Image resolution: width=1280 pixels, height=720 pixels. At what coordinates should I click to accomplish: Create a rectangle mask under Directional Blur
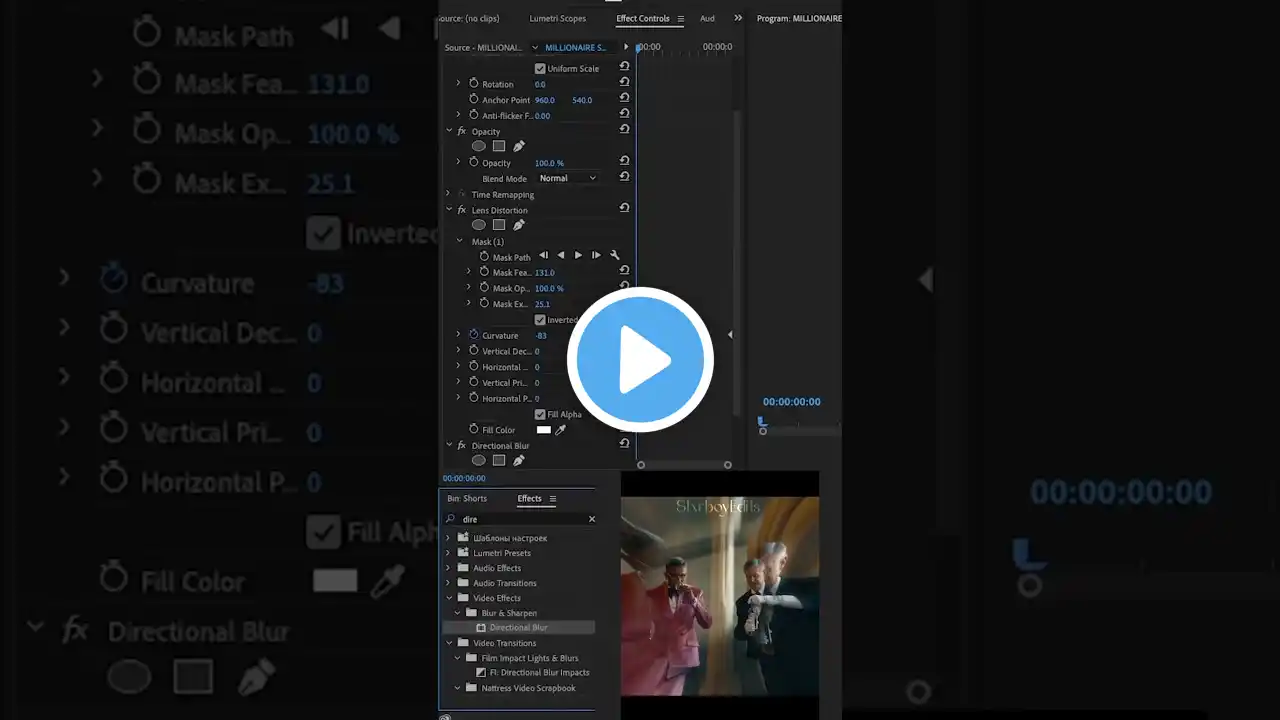pos(499,460)
